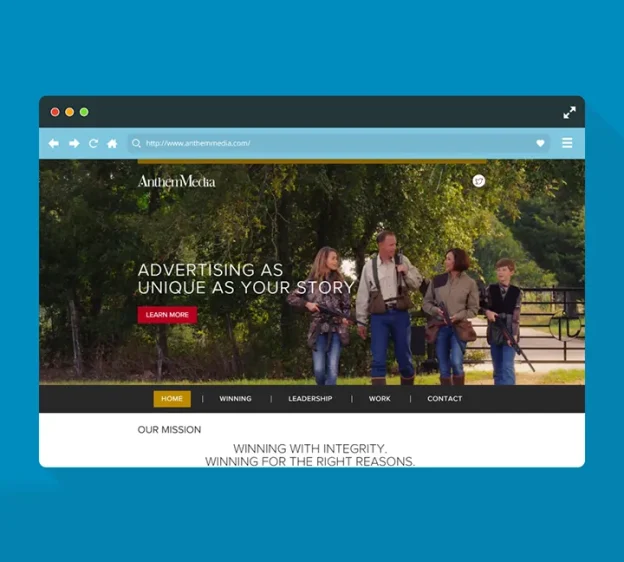Open the WORK navigation item
Image resolution: width=624 pixels, height=562 pixels.
(380, 399)
